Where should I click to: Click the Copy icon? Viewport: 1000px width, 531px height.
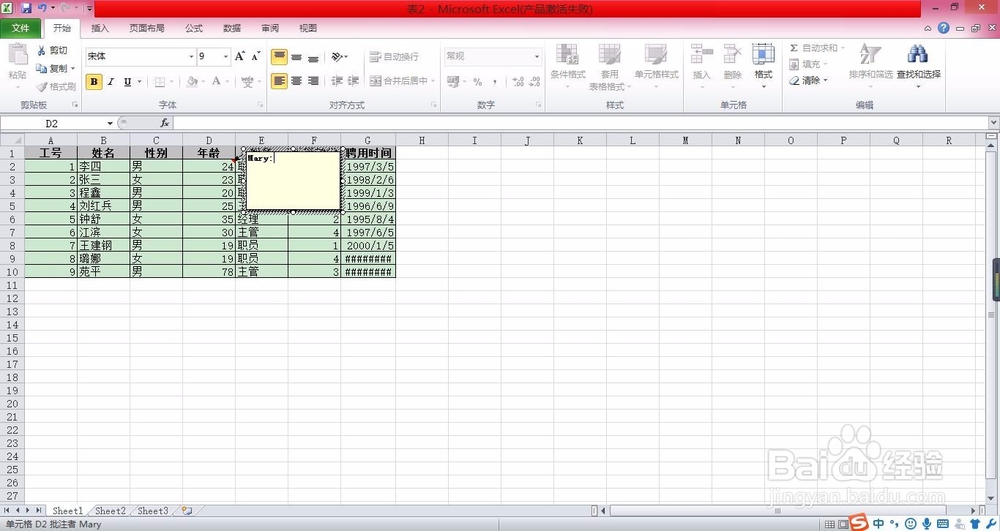tap(41, 68)
